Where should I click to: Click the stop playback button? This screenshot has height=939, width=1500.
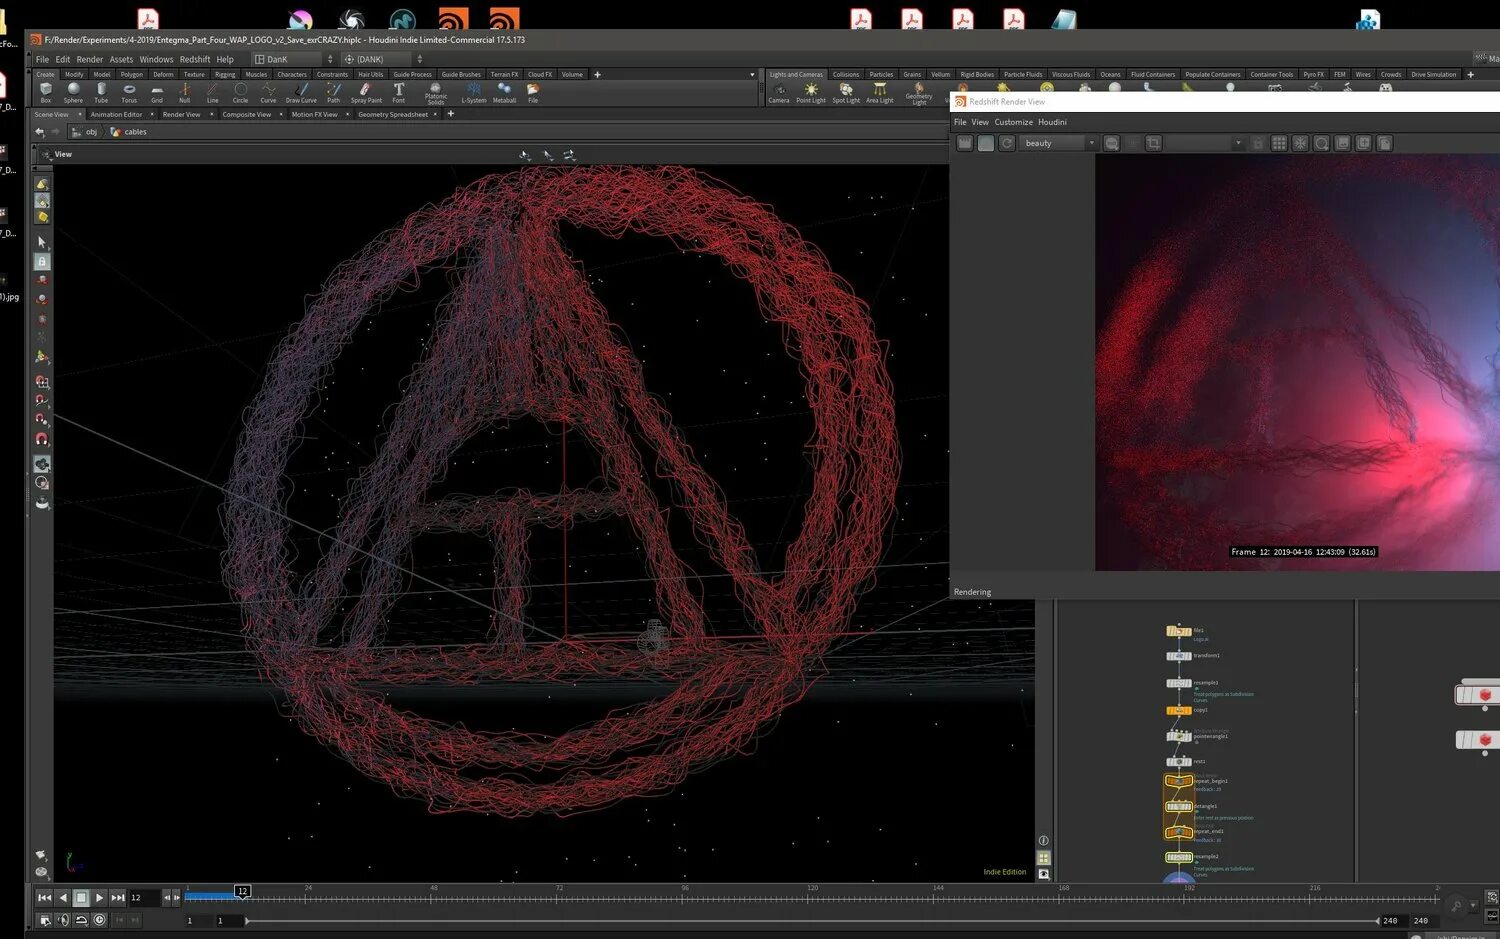pos(81,898)
